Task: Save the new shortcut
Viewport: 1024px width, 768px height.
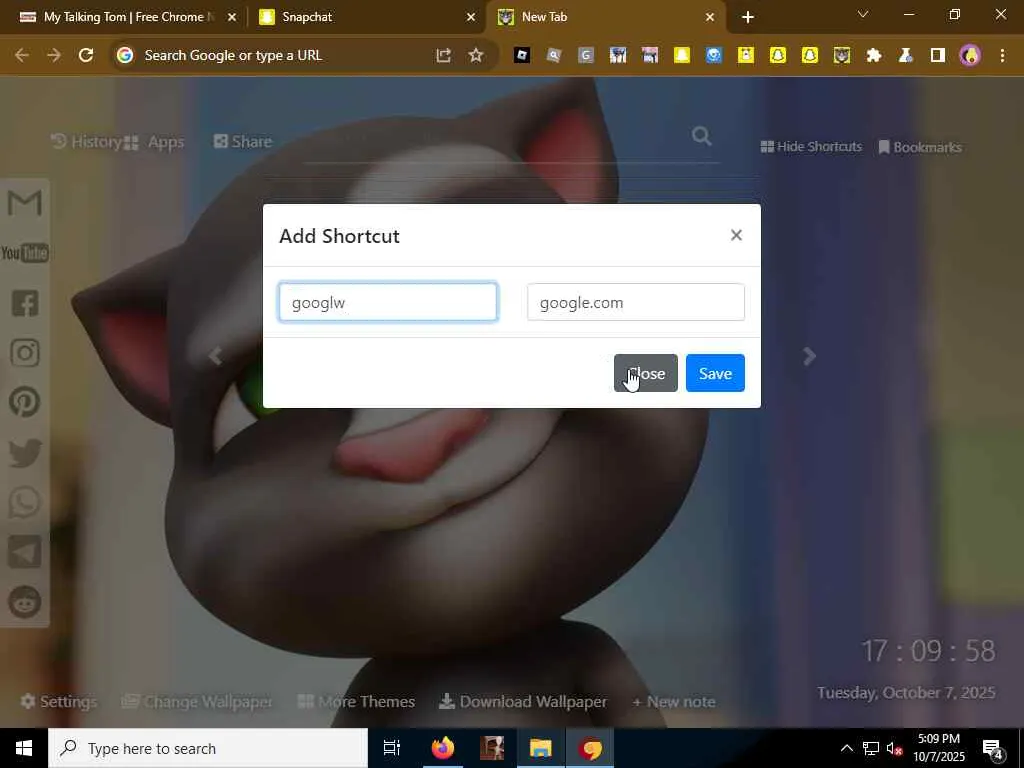Action: 715,373
